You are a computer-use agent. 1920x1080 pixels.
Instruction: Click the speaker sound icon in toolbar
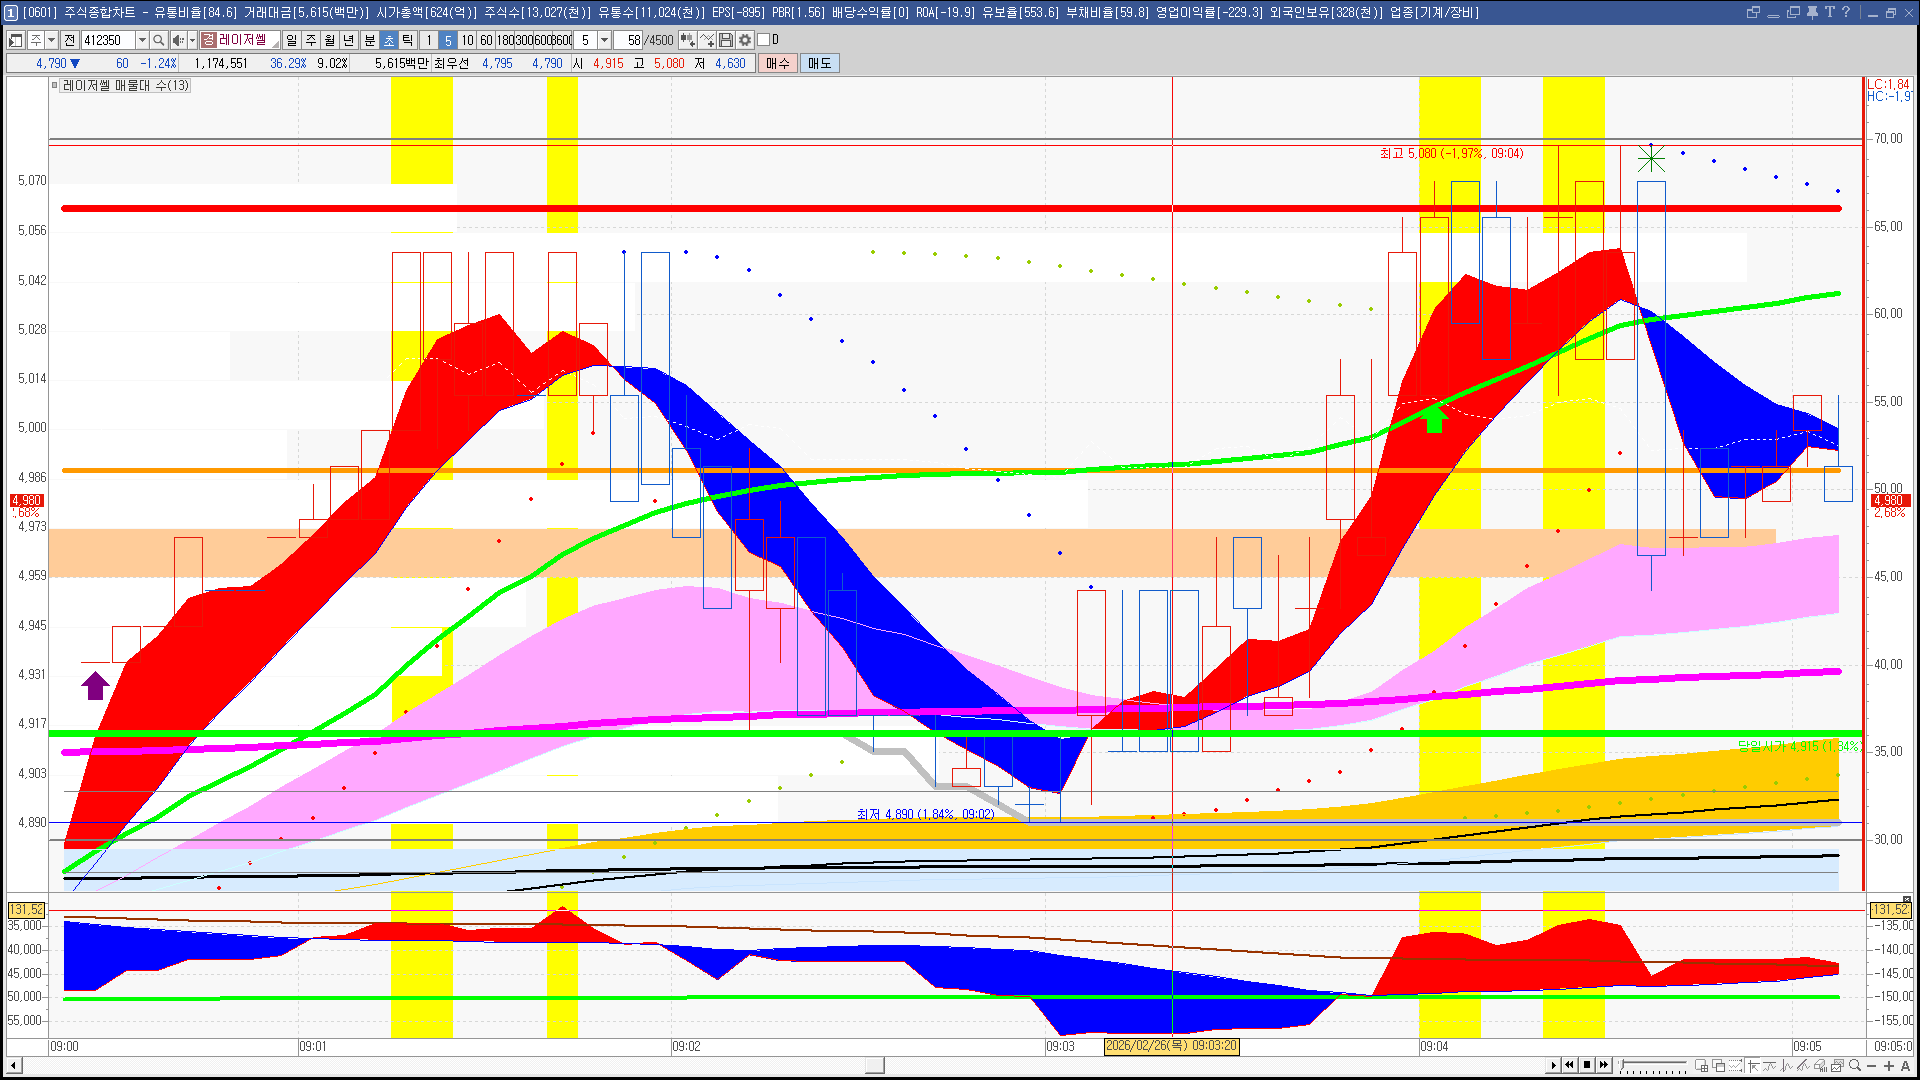178,40
